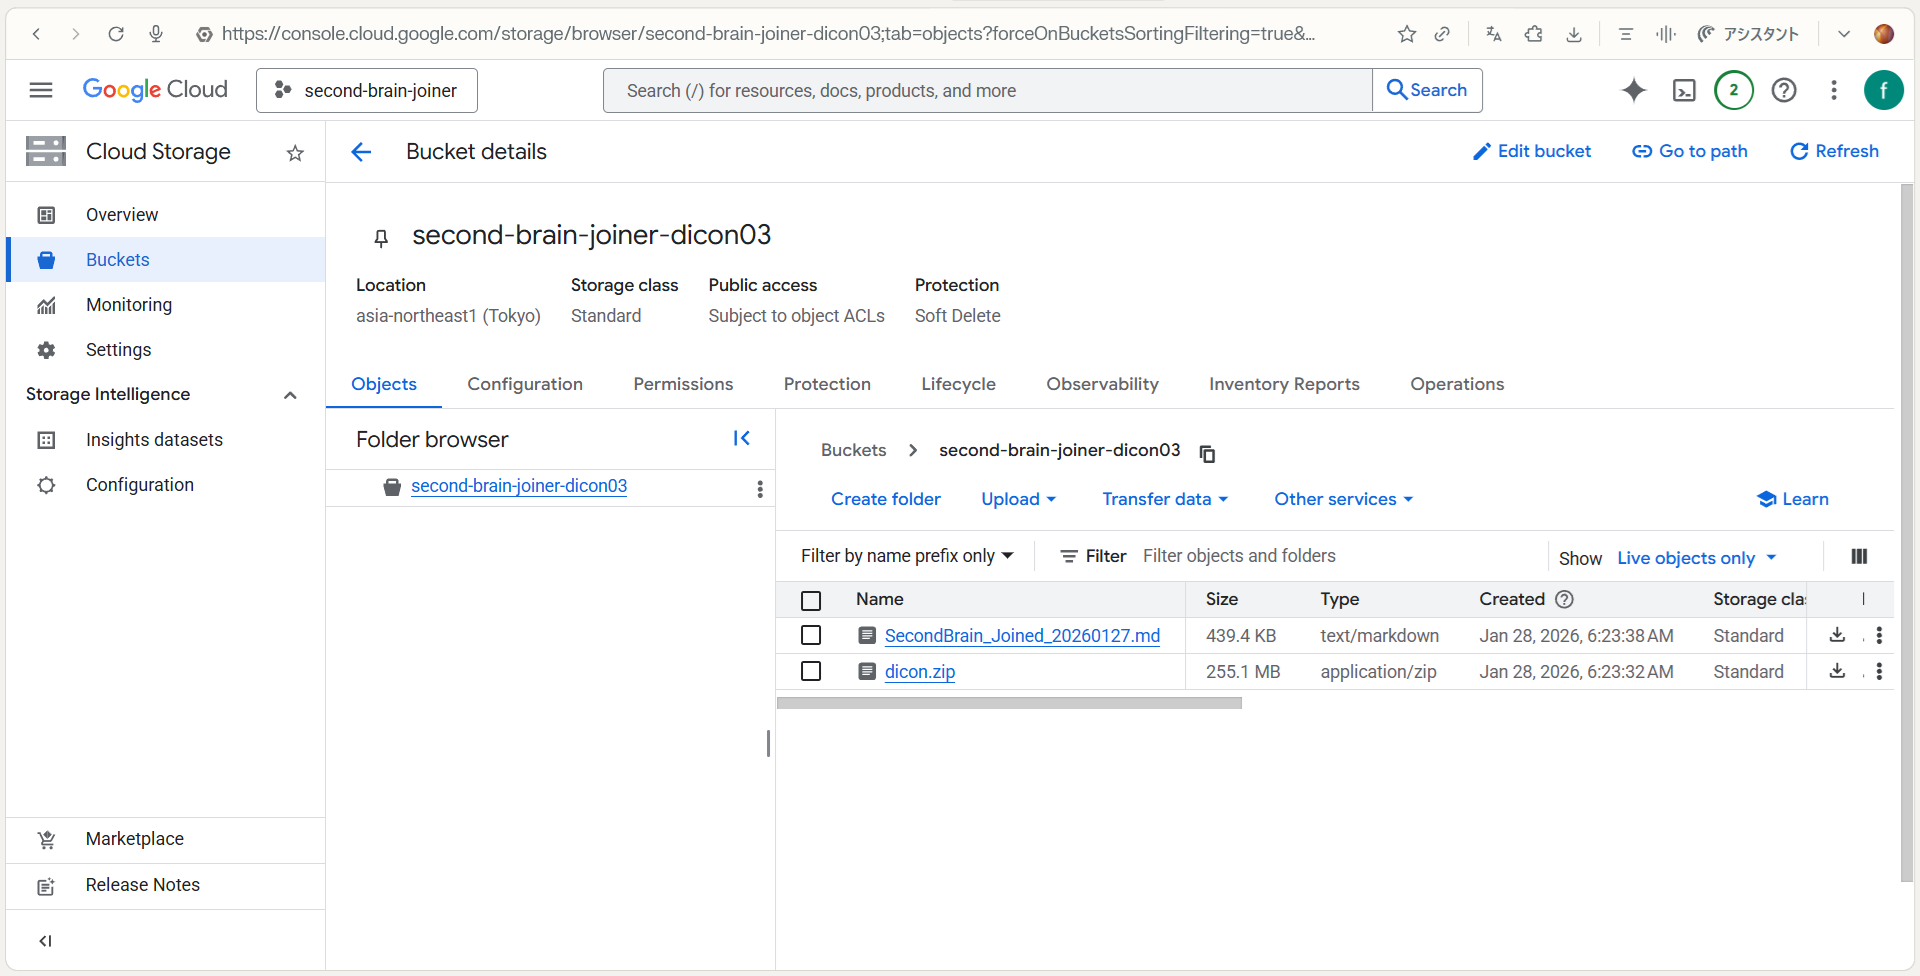The width and height of the screenshot is (1920, 976).
Task: Tick the checkbox for dicon.zip
Action: (x=811, y=672)
